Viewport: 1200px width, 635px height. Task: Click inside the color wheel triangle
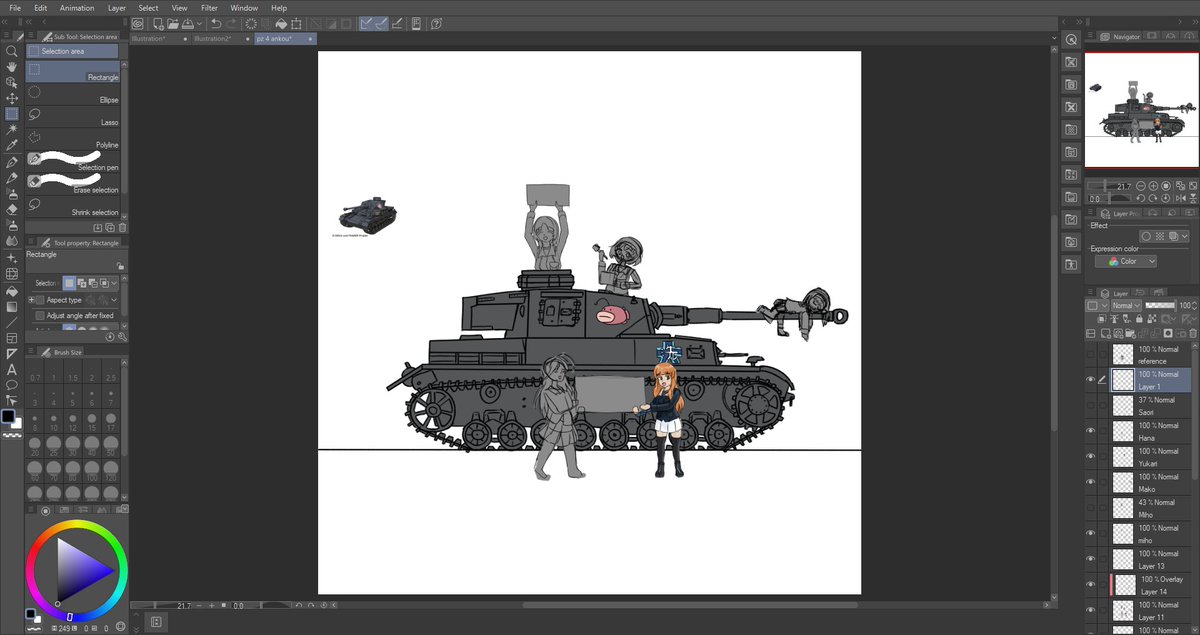[80, 572]
